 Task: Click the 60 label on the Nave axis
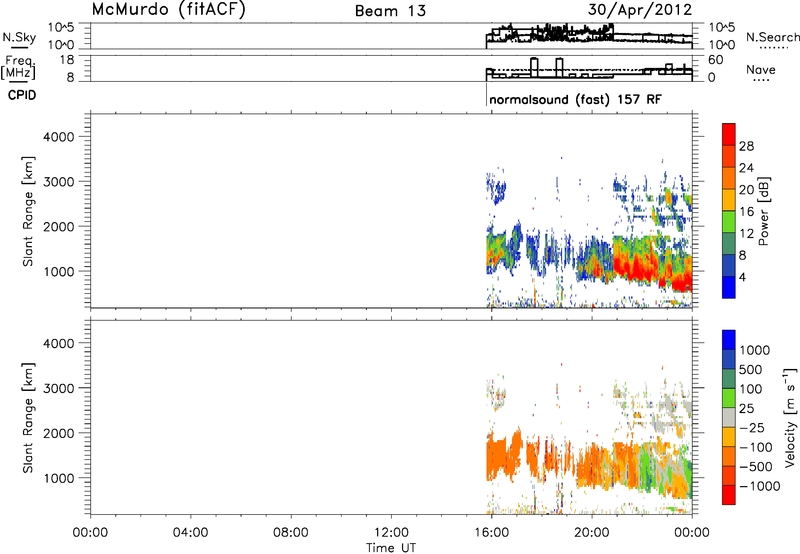(716, 60)
